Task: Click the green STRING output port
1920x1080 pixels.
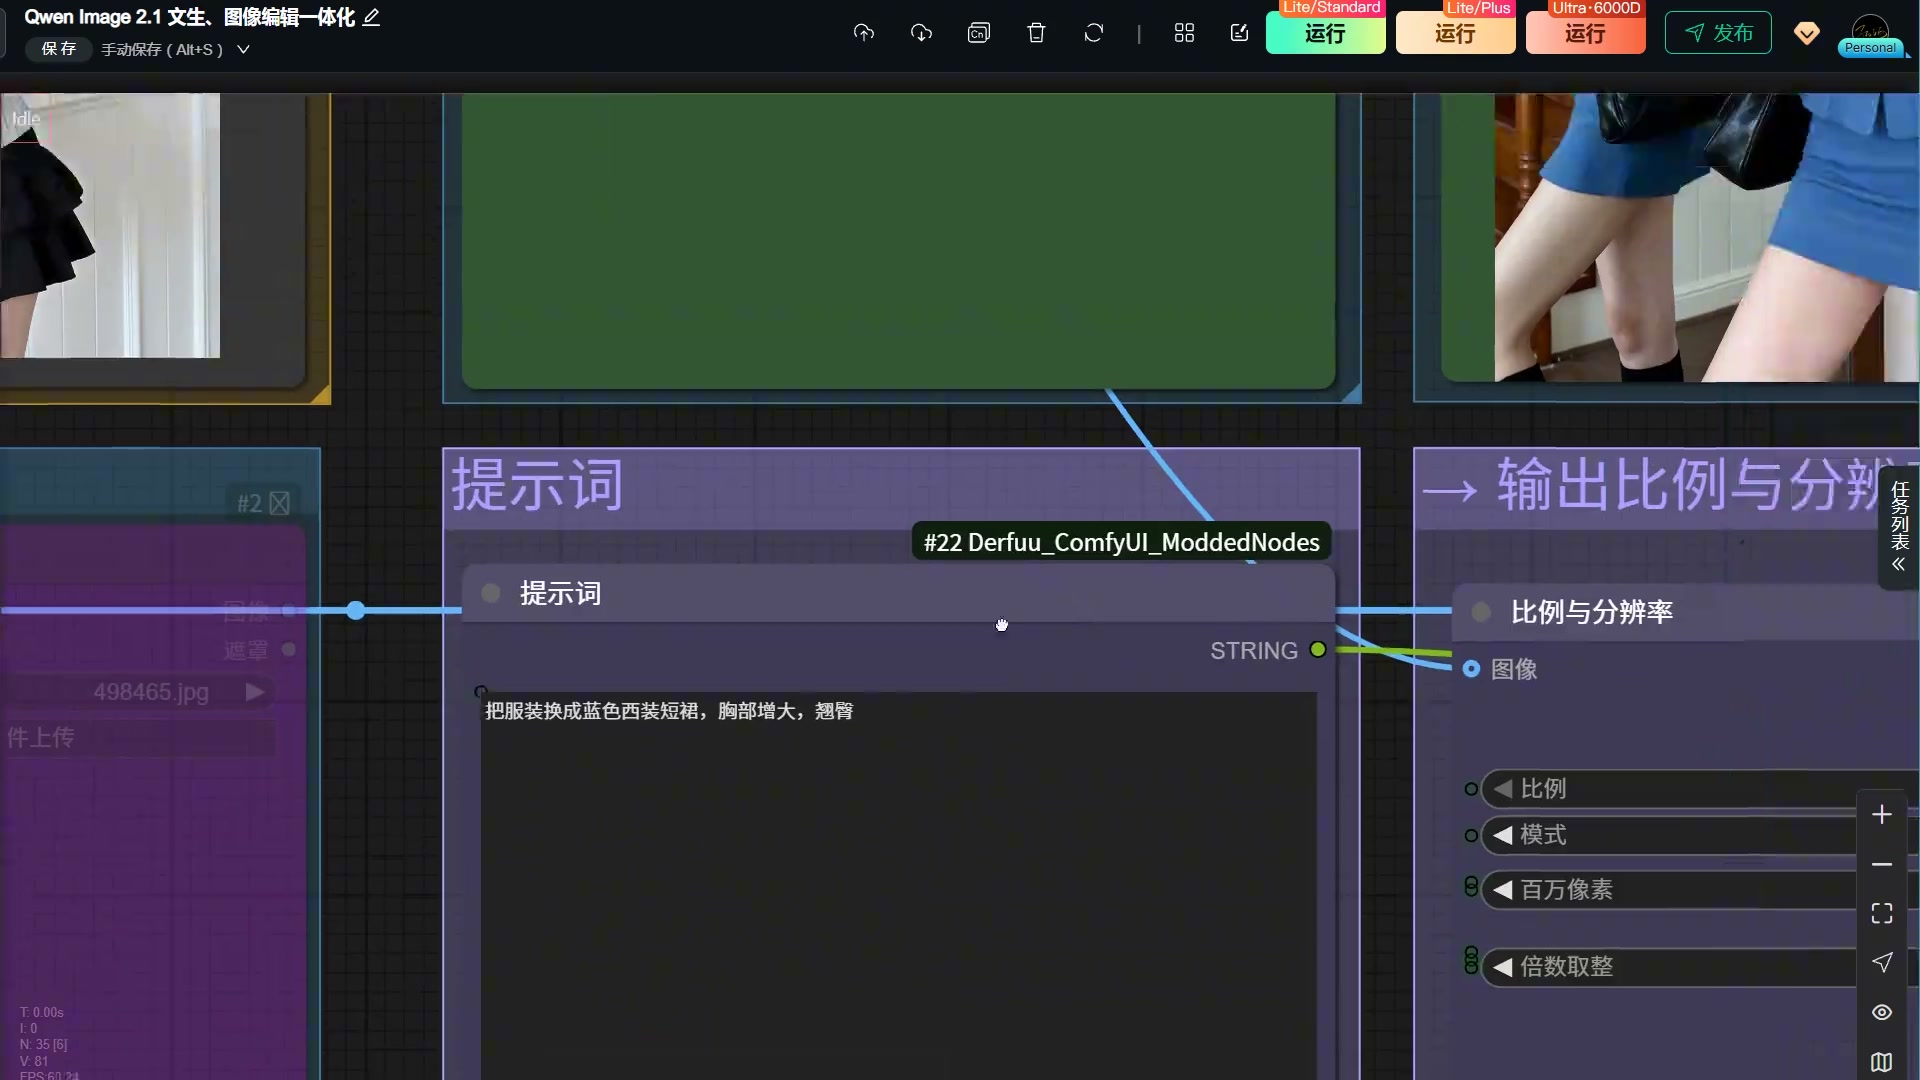Action: coord(1318,650)
